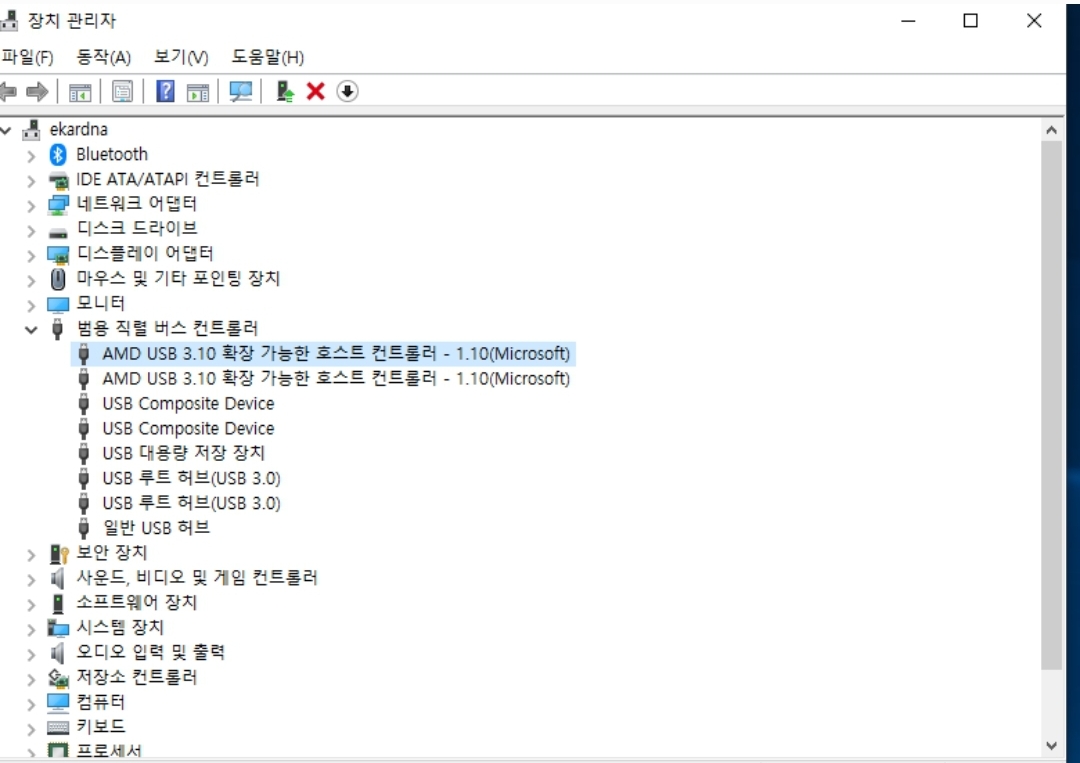The width and height of the screenshot is (1080, 763).
Task: Click Scan for hardware changes icon
Action: tap(241, 92)
